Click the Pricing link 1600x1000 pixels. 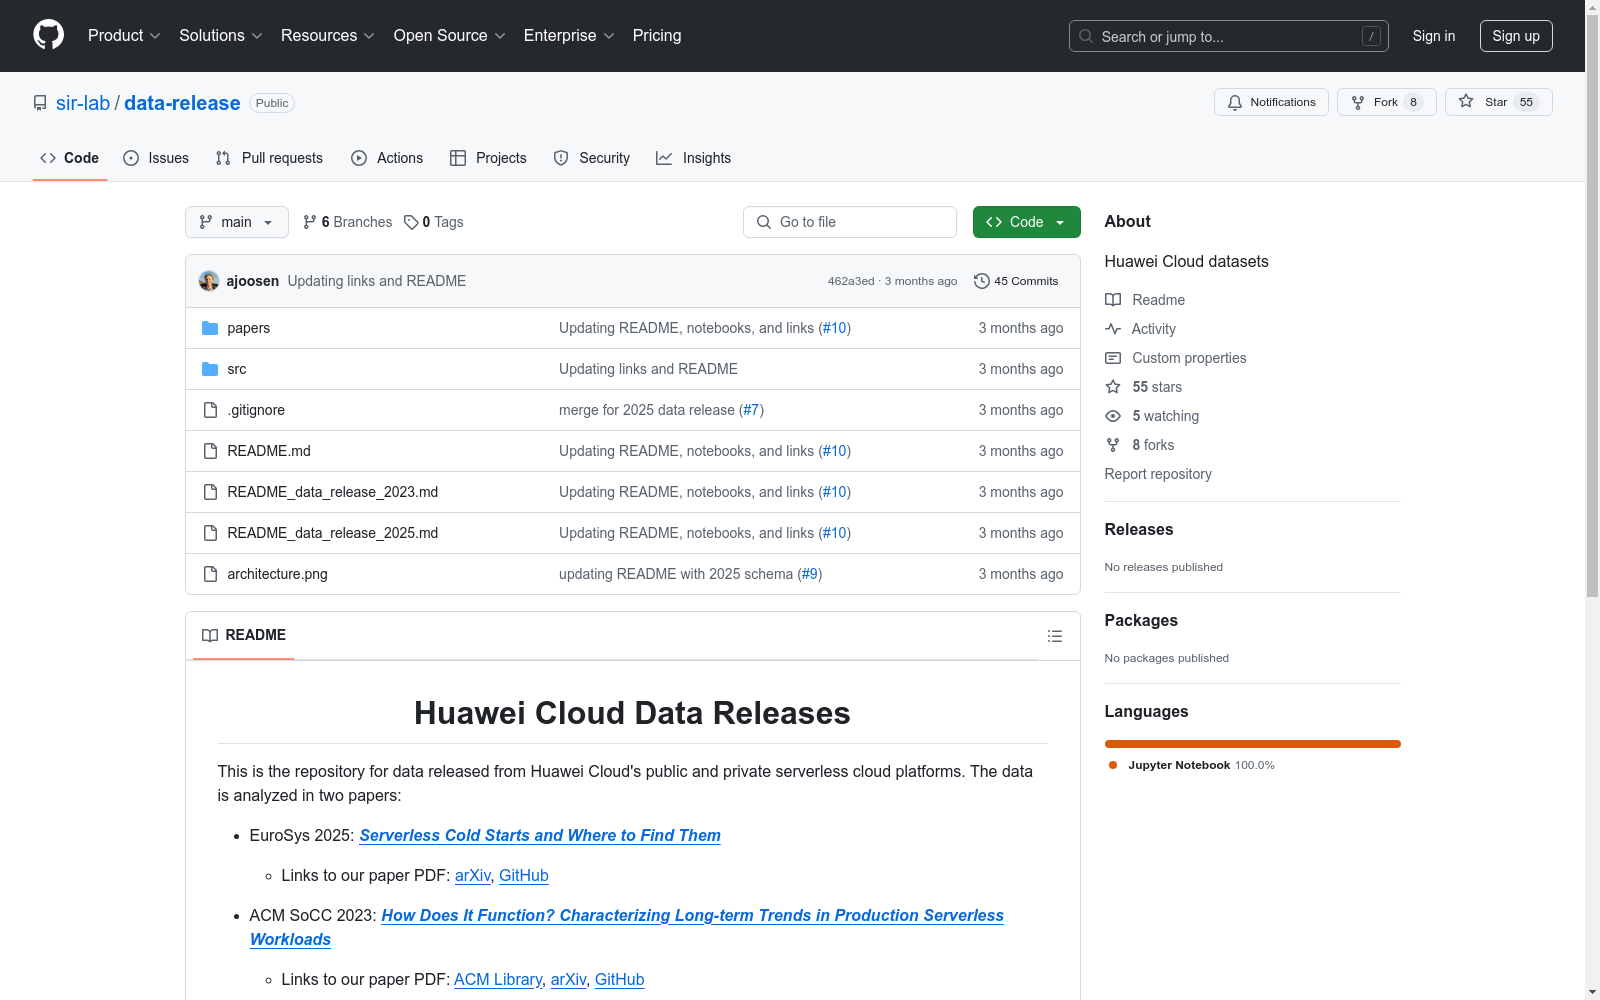click(x=657, y=35)
